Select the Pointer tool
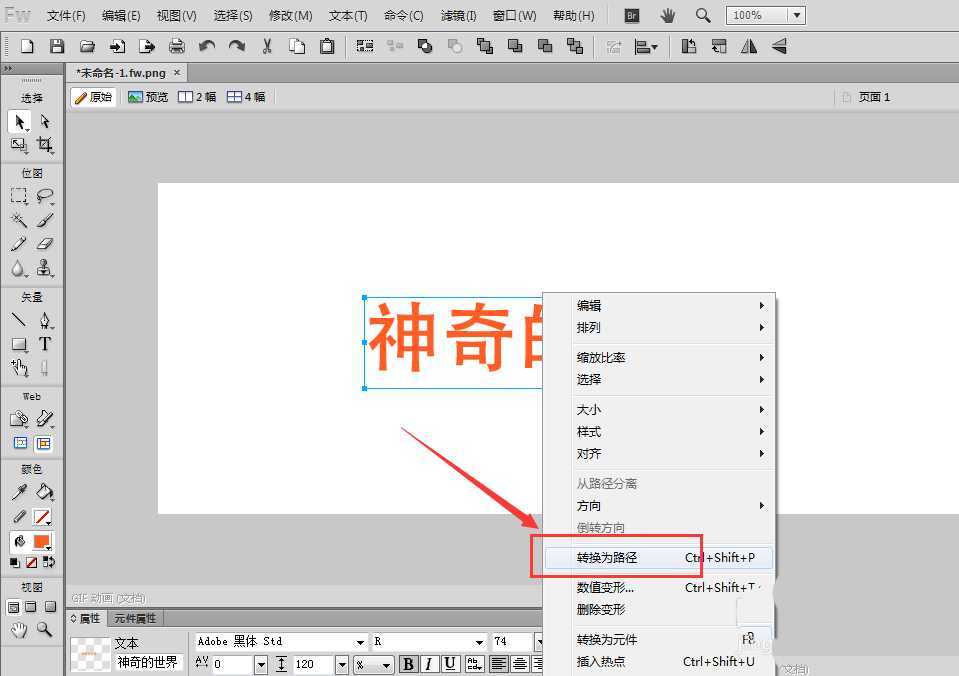This screenshot has height=676, width=959. tap(18, 122)
